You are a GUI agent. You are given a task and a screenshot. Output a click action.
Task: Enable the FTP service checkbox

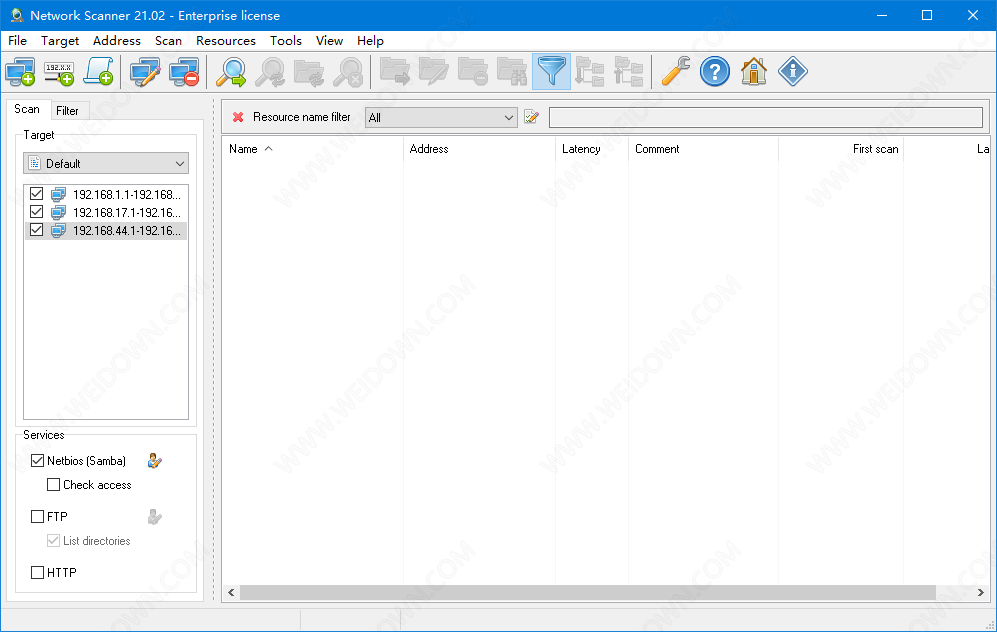[x=38, y=516]
